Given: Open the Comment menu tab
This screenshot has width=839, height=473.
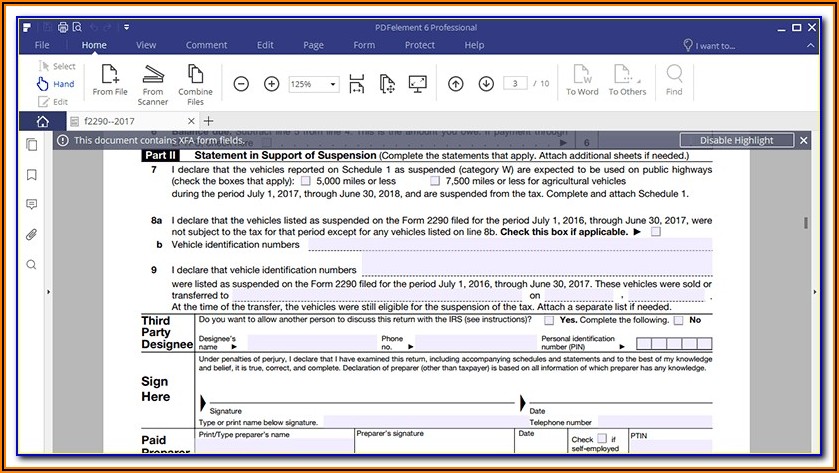Looking at the screenshot, I should click(206, 45).
